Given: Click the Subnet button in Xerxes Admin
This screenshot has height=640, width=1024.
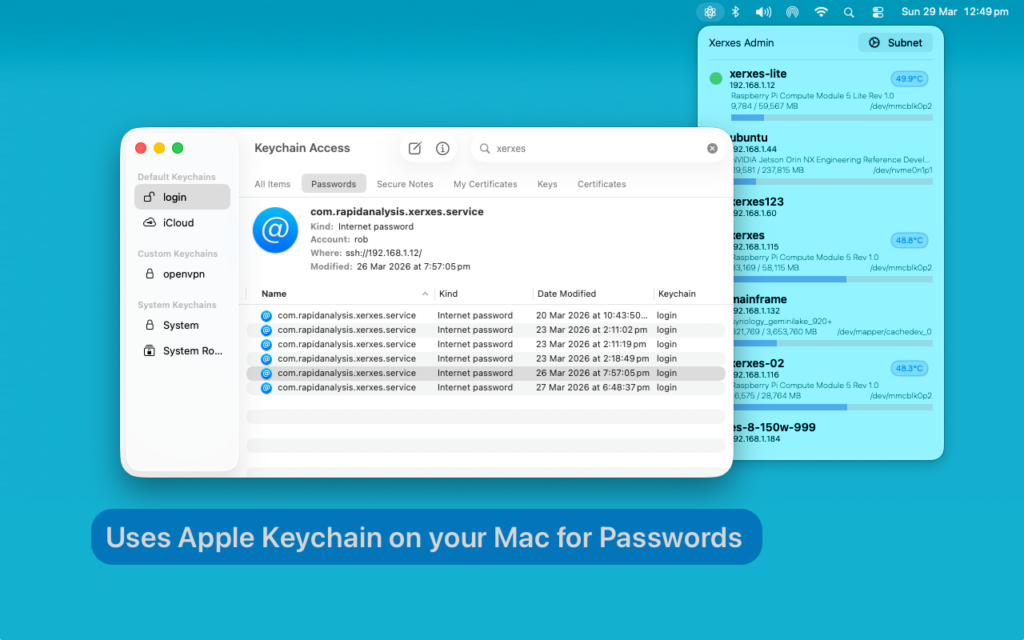Looking at the screenshot, I should [x=895, y=43].
